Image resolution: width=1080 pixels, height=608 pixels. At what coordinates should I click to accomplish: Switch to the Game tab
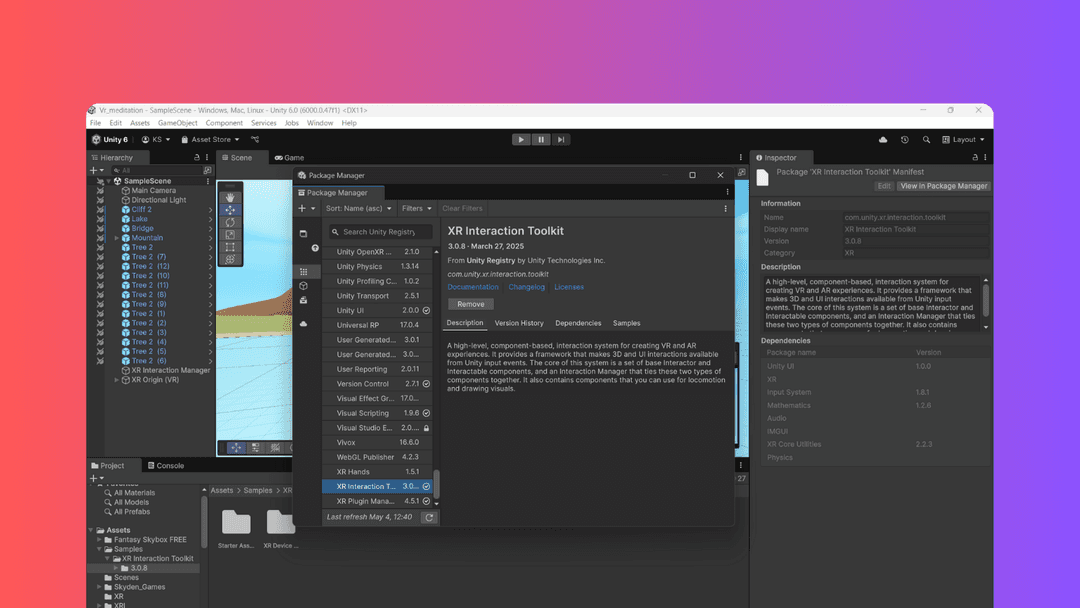(x=289, y=158)
